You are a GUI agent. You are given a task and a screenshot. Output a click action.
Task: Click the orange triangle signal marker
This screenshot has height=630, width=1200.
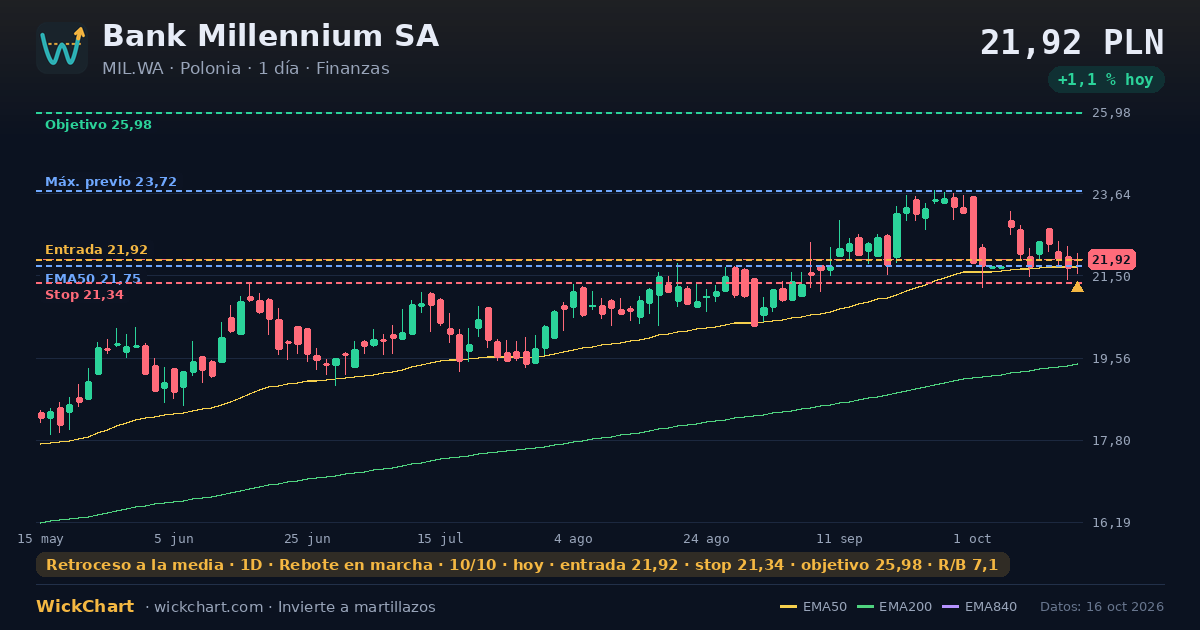pos(1077,287)
